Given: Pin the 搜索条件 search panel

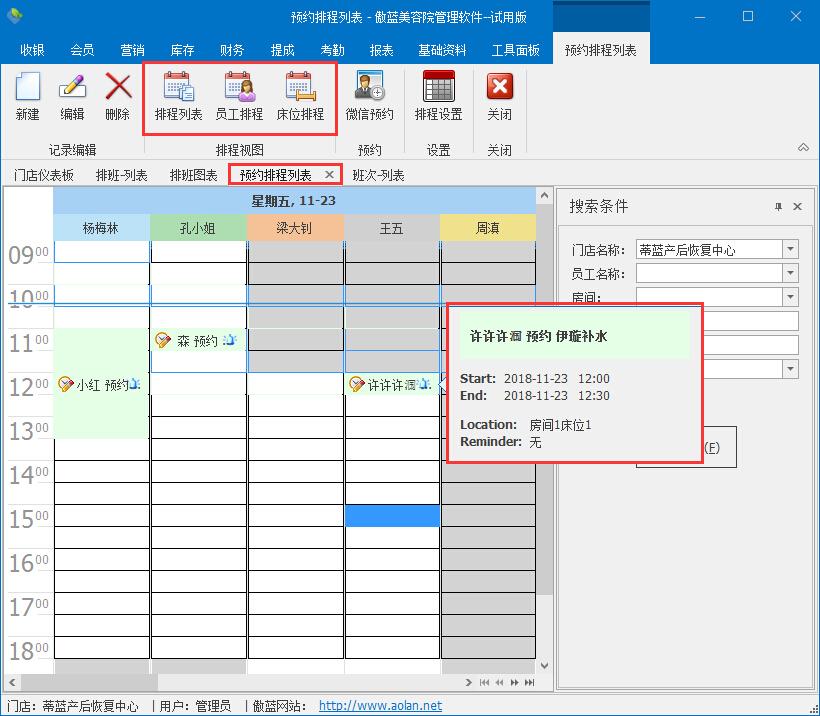Looking at the screenshot, I should [778, 207].
